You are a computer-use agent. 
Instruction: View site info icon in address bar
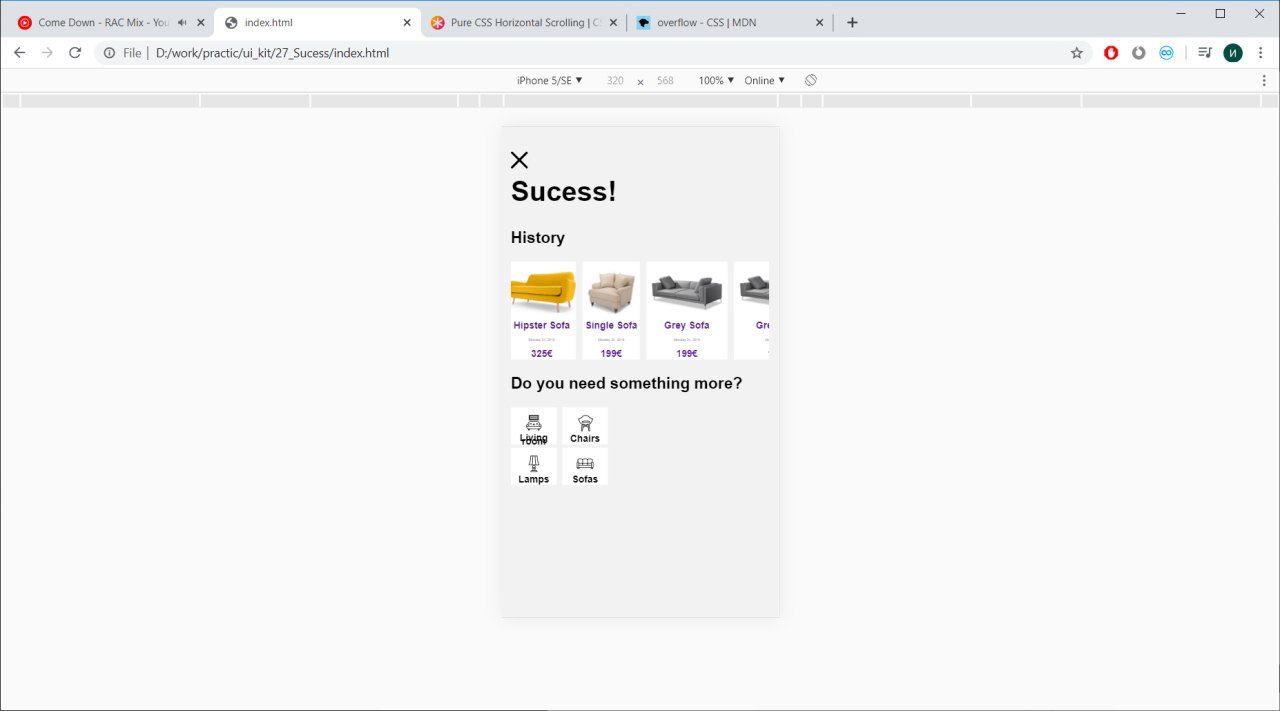point(109,53)
